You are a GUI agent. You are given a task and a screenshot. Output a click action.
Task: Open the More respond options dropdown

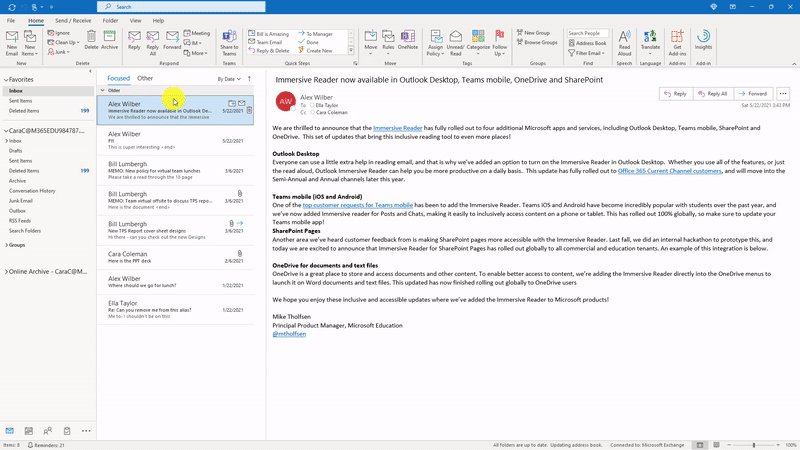[196, 53]
